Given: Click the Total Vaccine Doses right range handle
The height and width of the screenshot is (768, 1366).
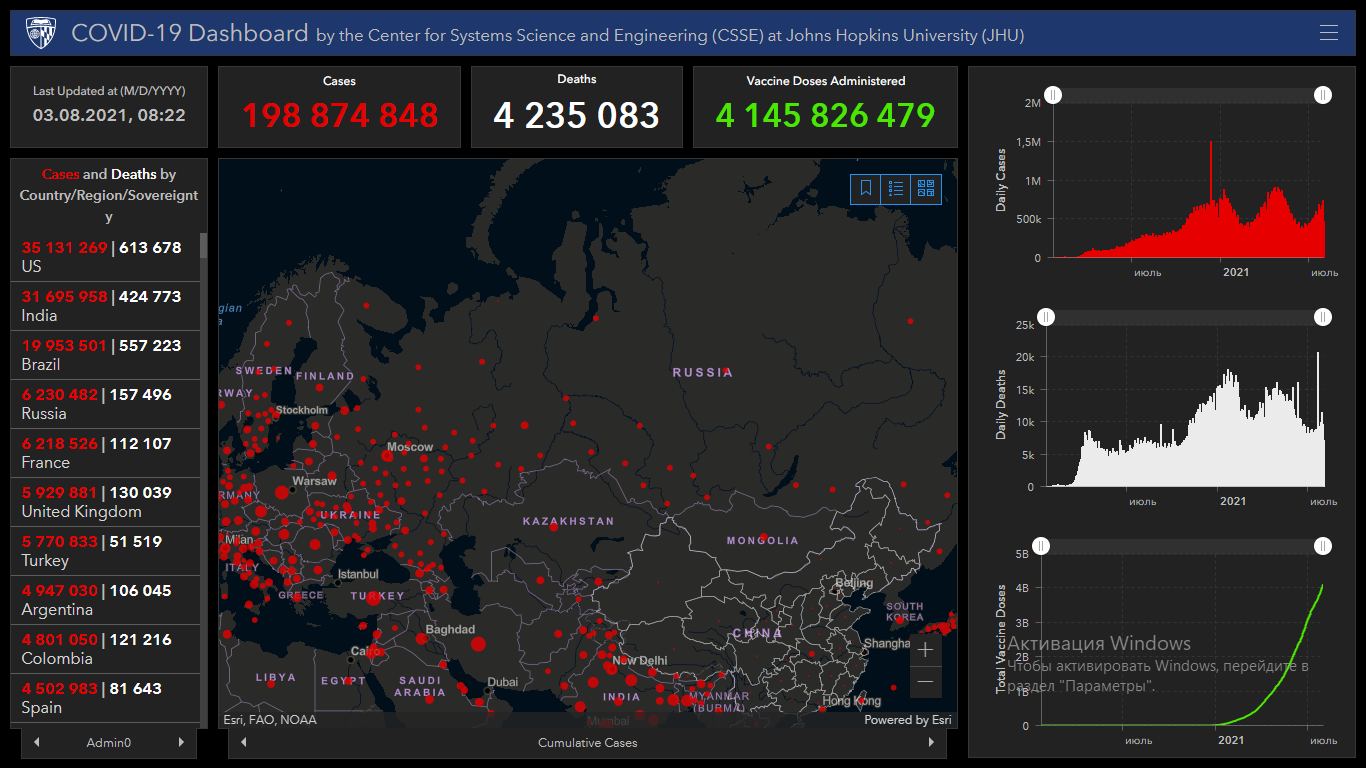Looking at the screenshot, I should pos(1322,546).
